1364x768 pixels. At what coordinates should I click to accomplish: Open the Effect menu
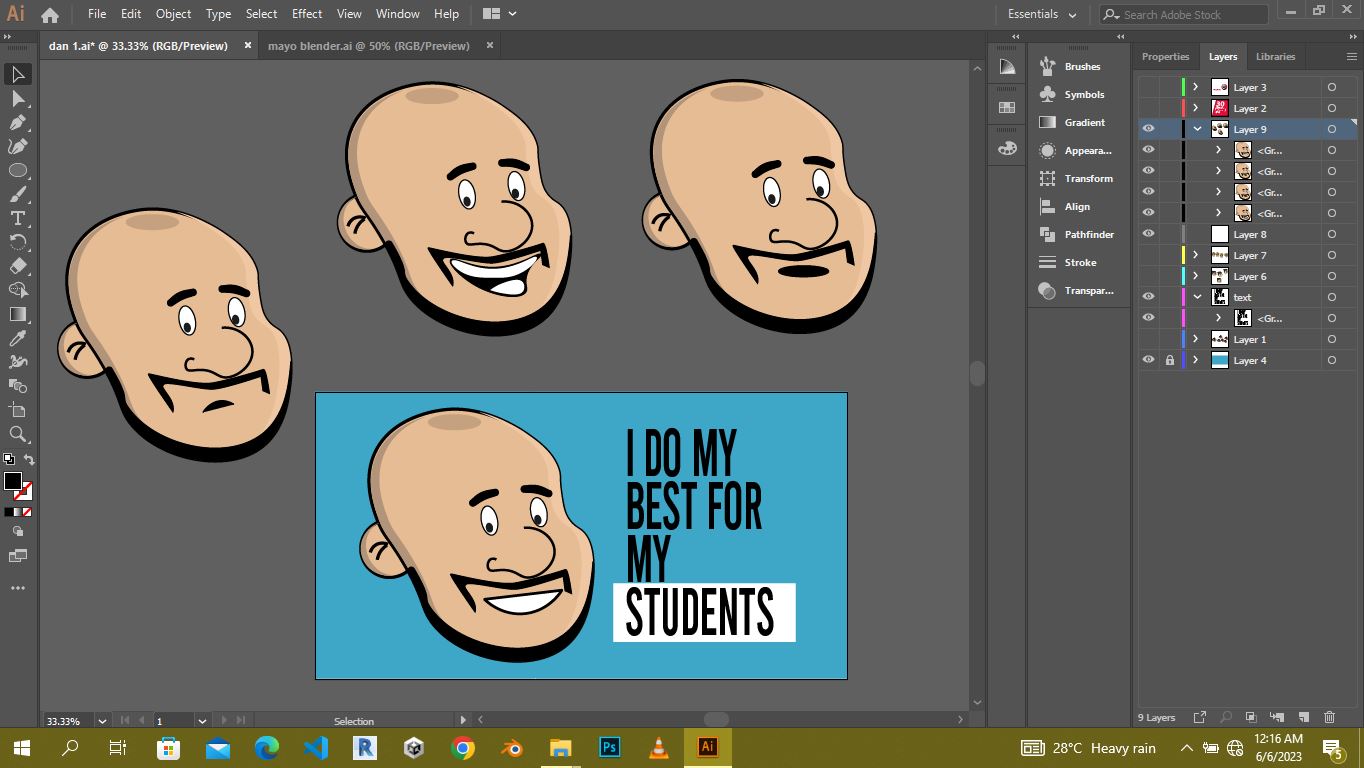point(307,14)
